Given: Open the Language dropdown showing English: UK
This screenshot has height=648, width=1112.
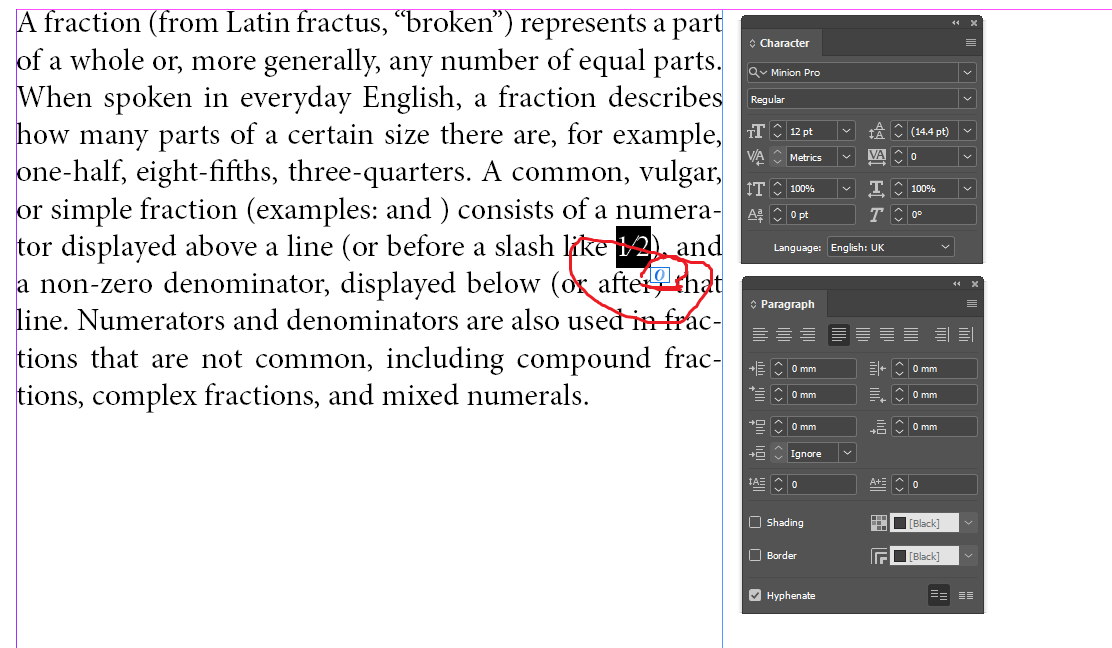Looking at the screenshot, I should click(890, 246).
